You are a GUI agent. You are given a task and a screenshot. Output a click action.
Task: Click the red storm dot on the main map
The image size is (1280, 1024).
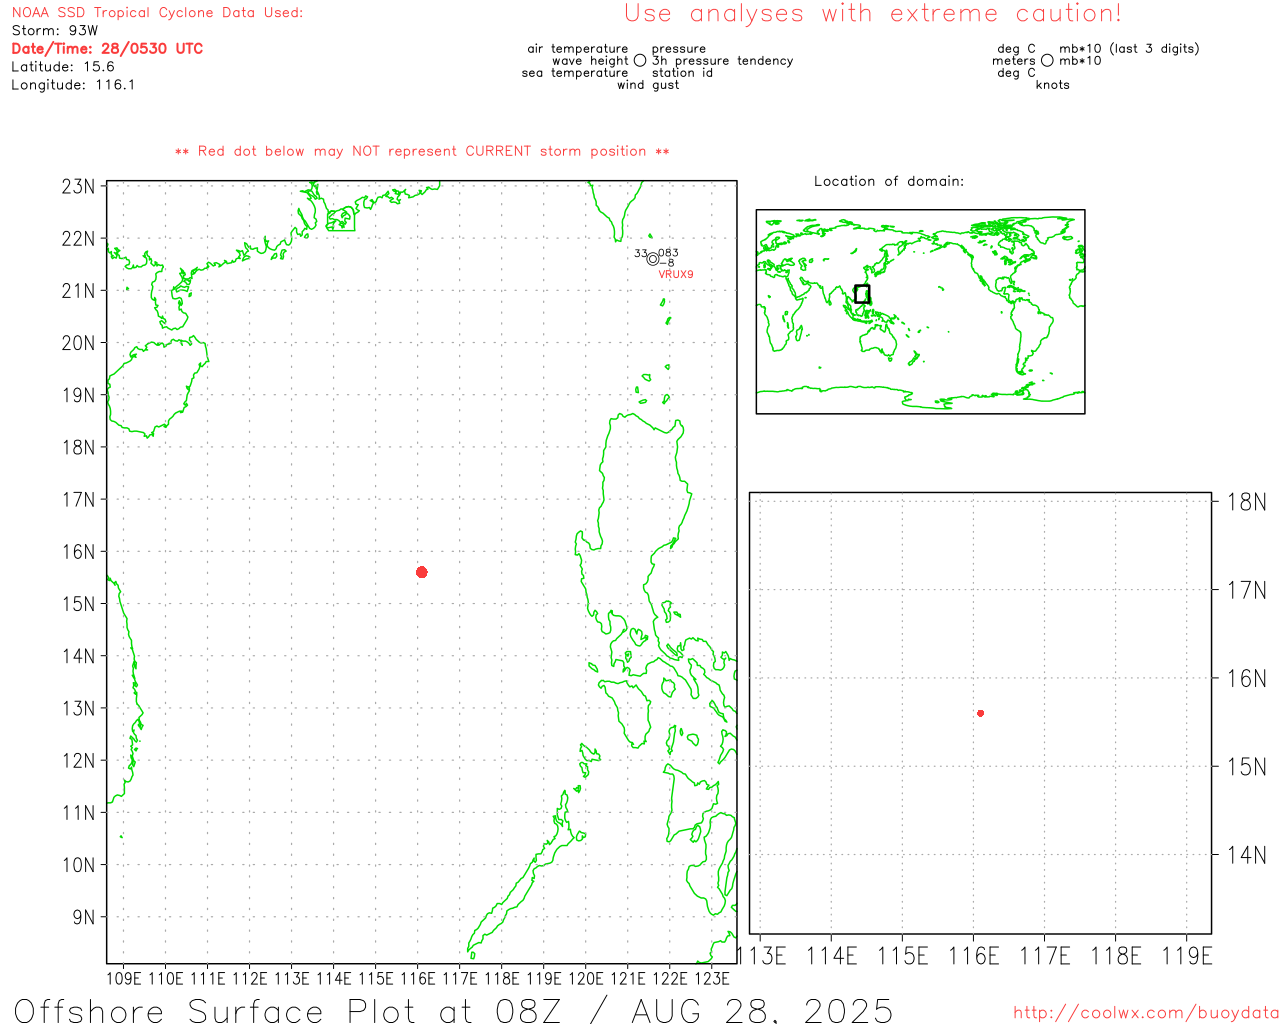point(421,572)
